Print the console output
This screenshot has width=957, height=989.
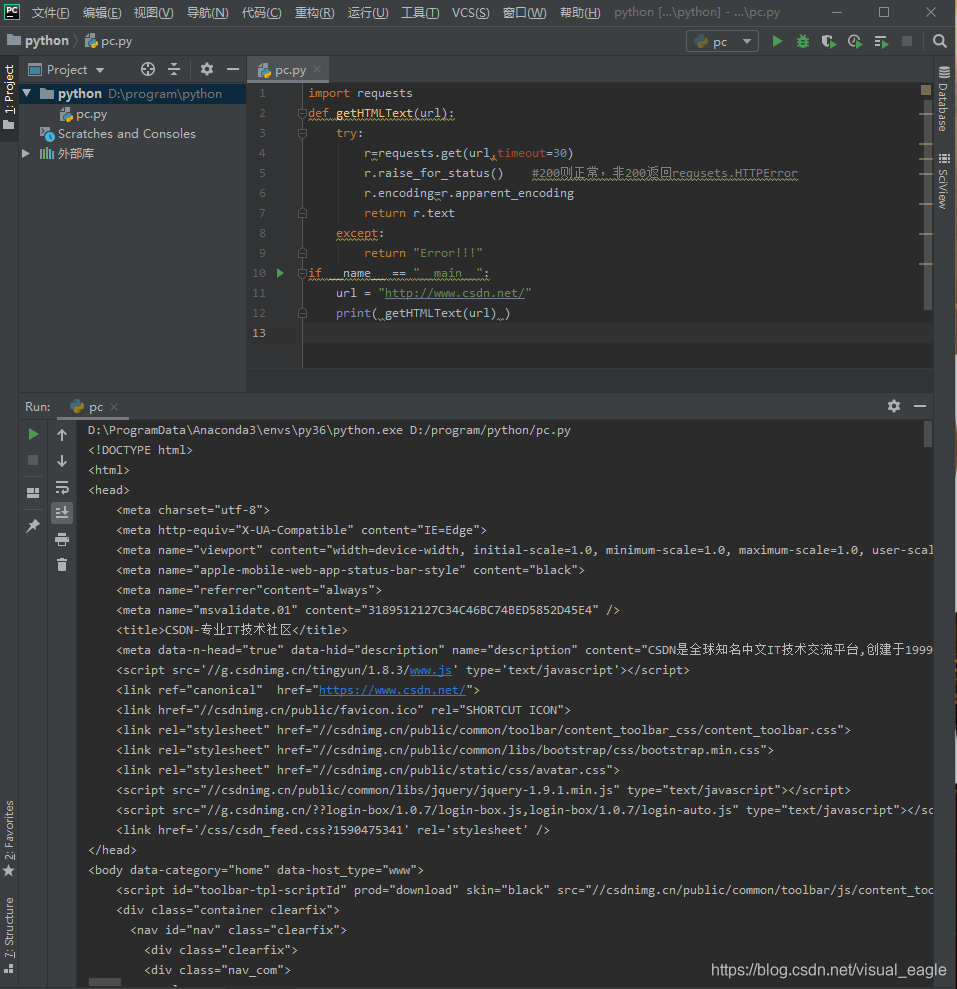pos(62,540)
